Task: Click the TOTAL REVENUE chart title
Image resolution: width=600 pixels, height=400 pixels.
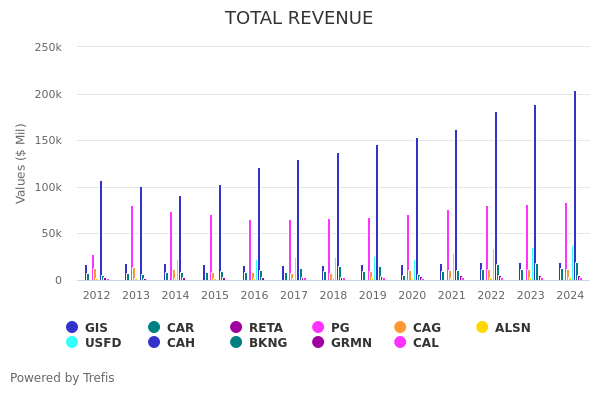Action: [299, 19]
